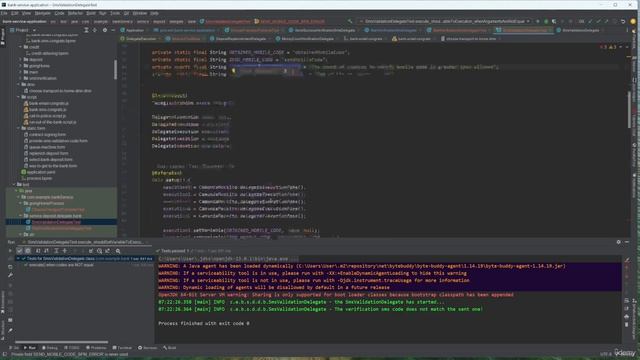Viewport: 640px width, 360px height.
Task: Toggle Git tool window at bottom
Action: (x=14, y=348)
